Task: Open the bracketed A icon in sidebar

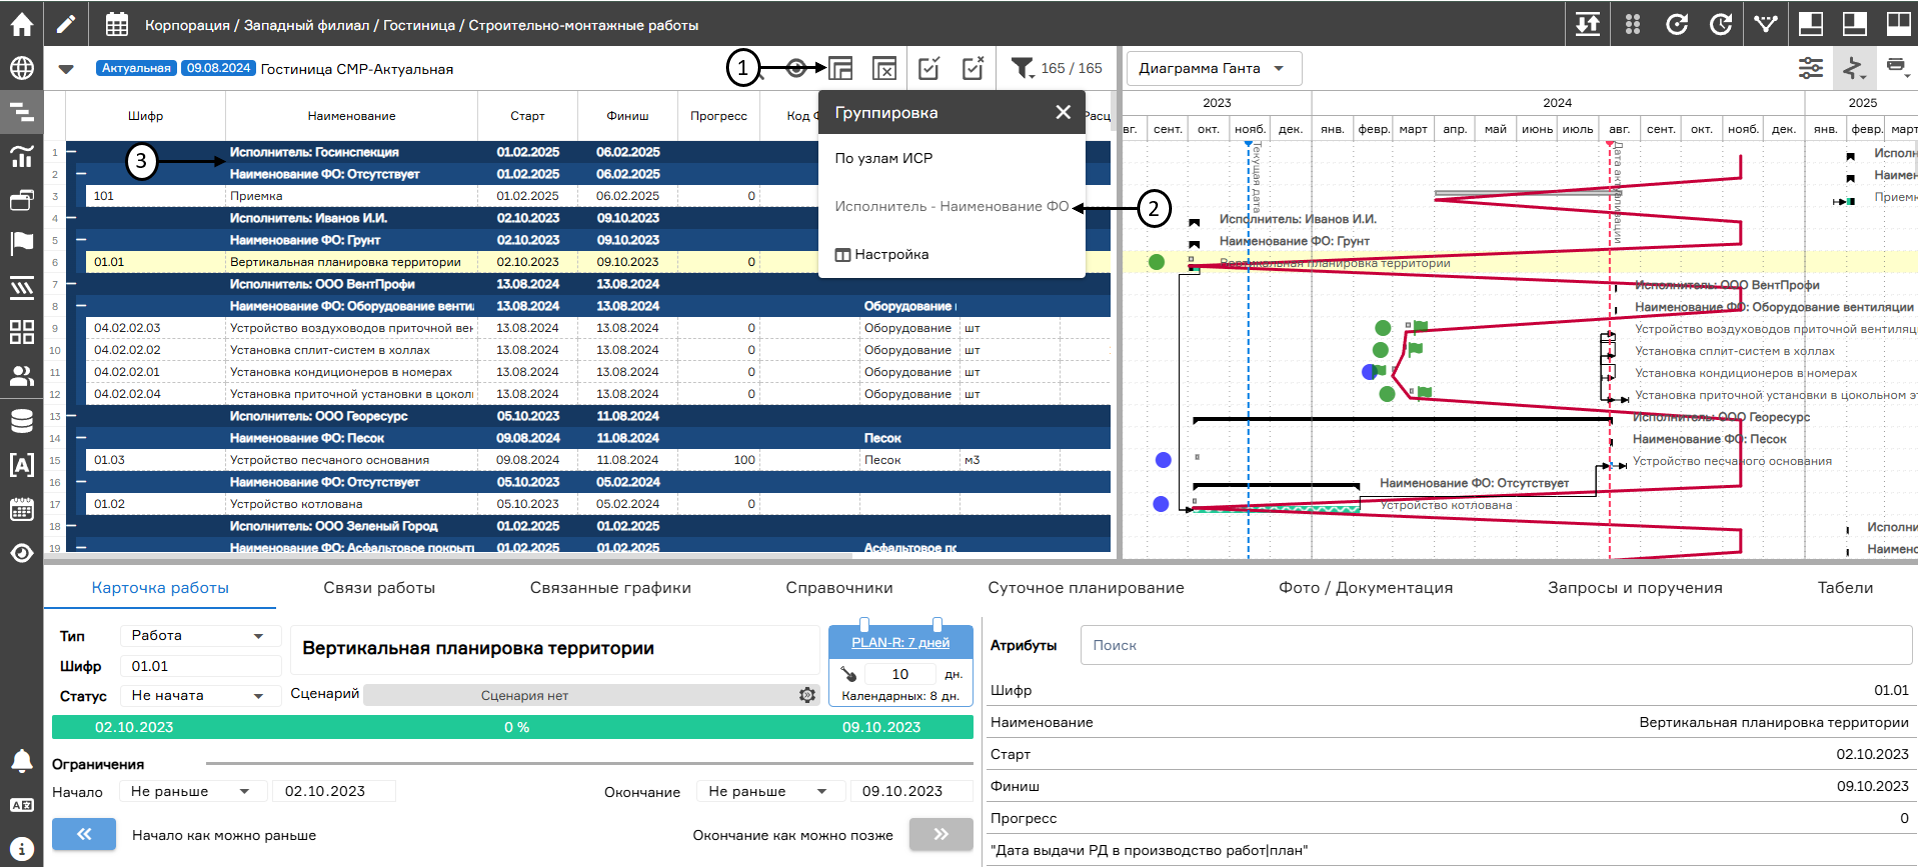Action: 21,465
